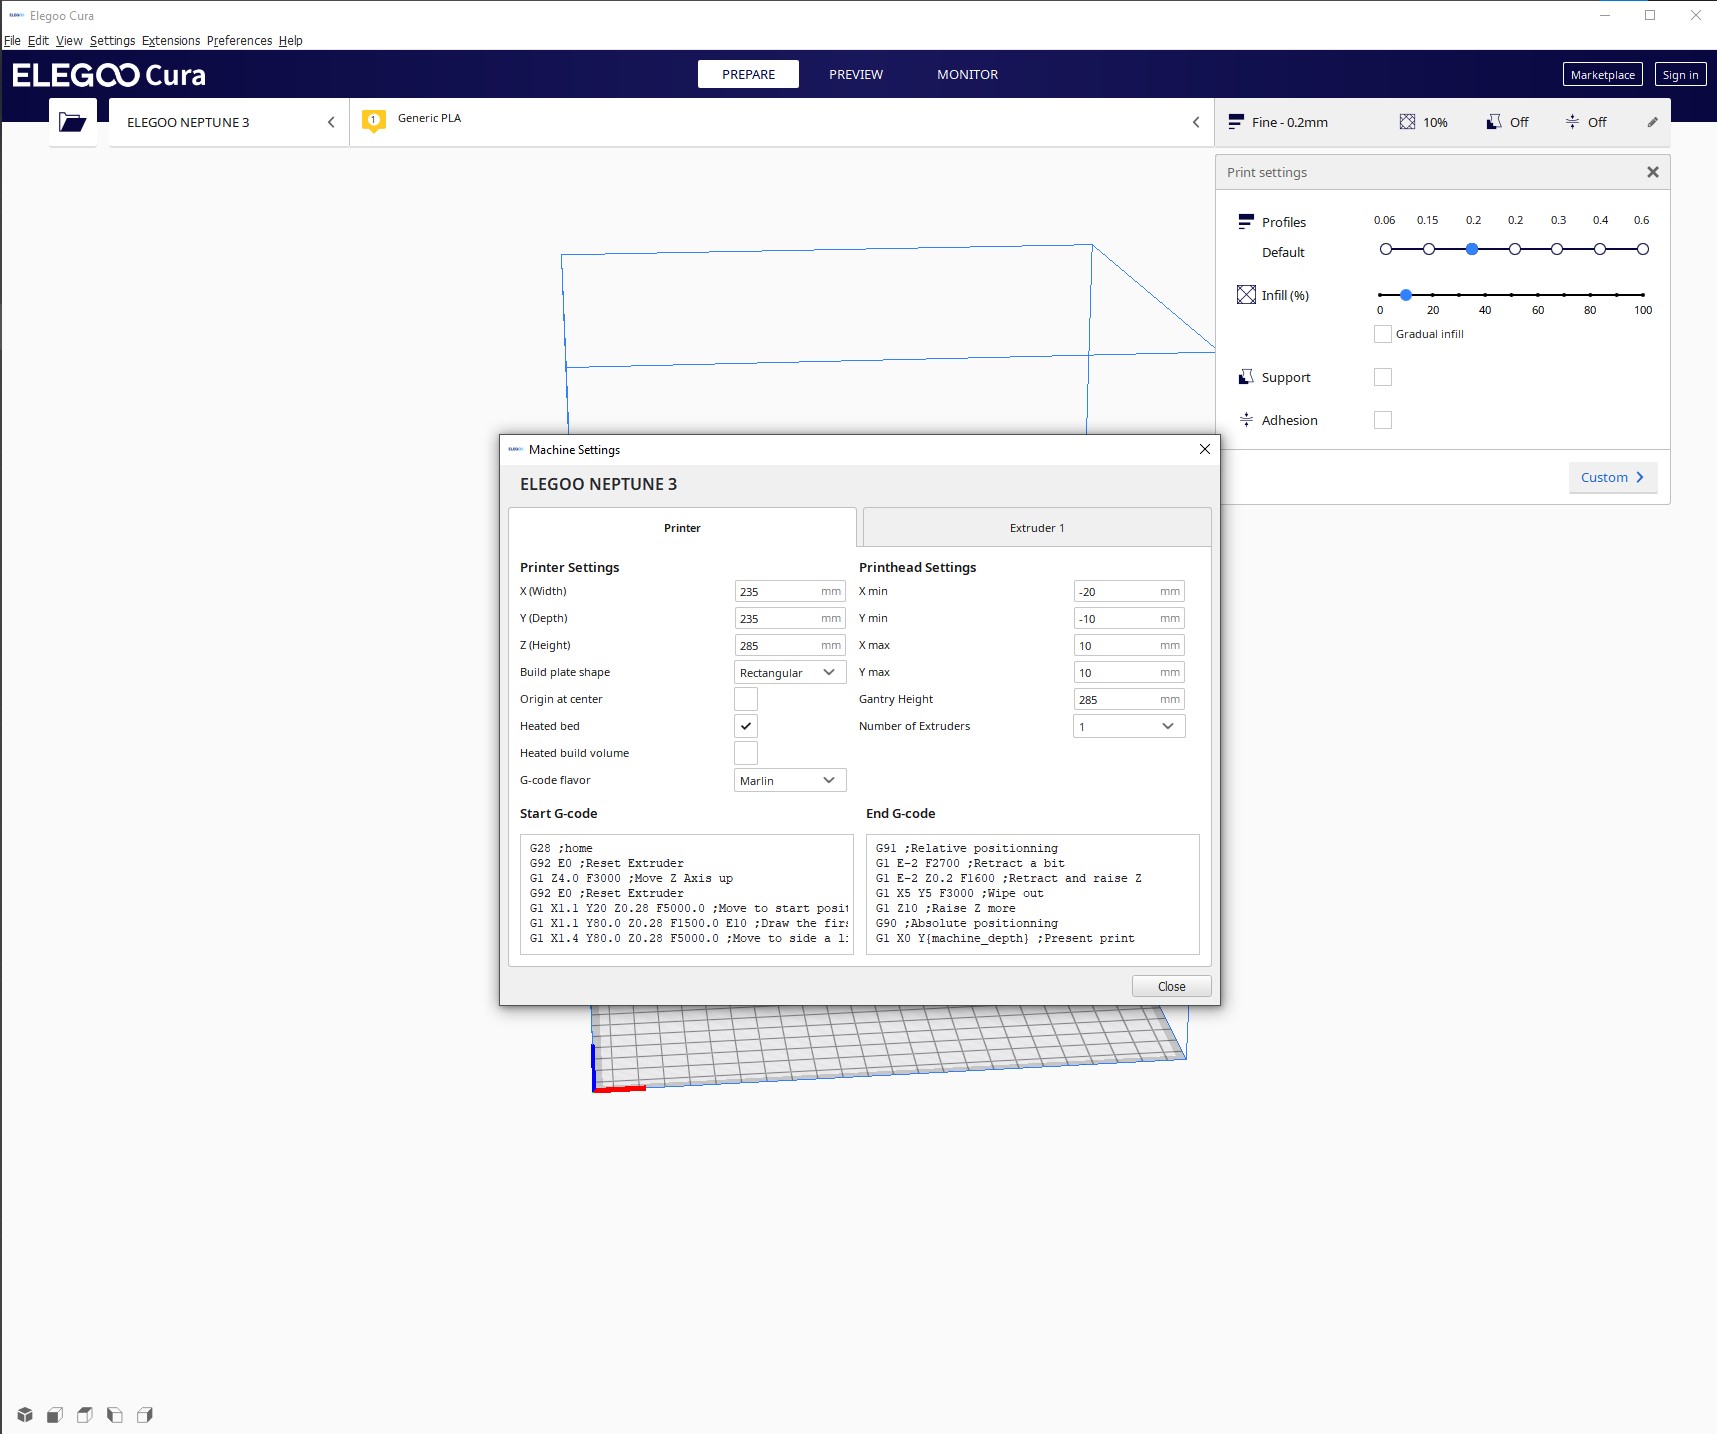Close the Machine Settings dialog with X
The height and width of the screenshot is (1434, 1717).
click(x=1205, y=449)
